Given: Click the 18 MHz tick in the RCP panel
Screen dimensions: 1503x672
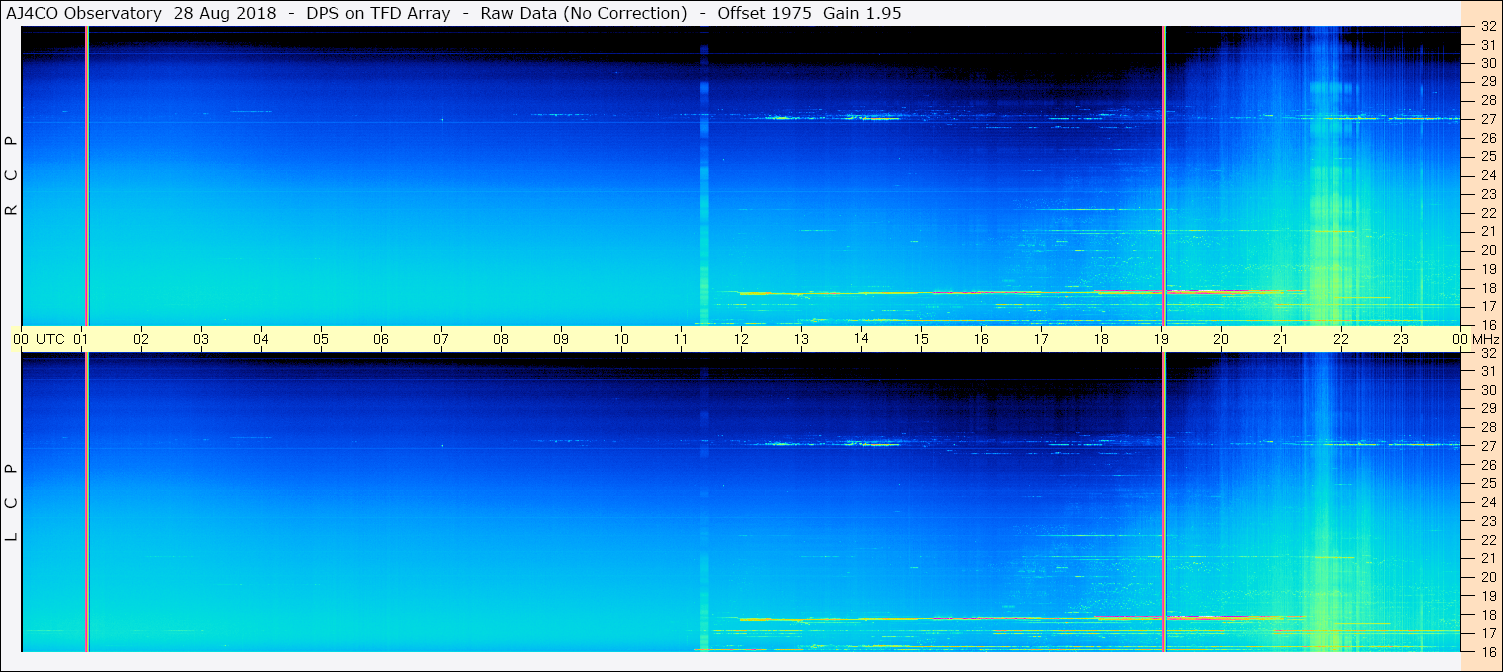Looking at the screenshot, I should tap(1488, 288).
